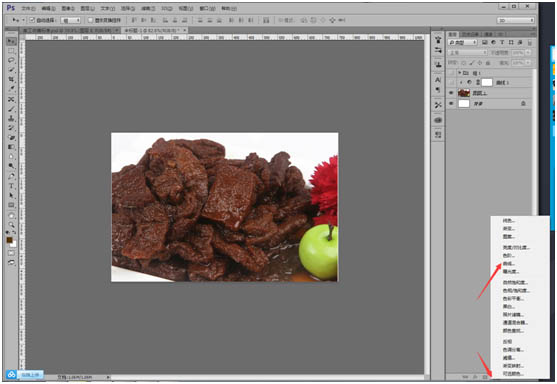Choose Selective Color at menu bottom
557x384 pixels.
[513, 373]
